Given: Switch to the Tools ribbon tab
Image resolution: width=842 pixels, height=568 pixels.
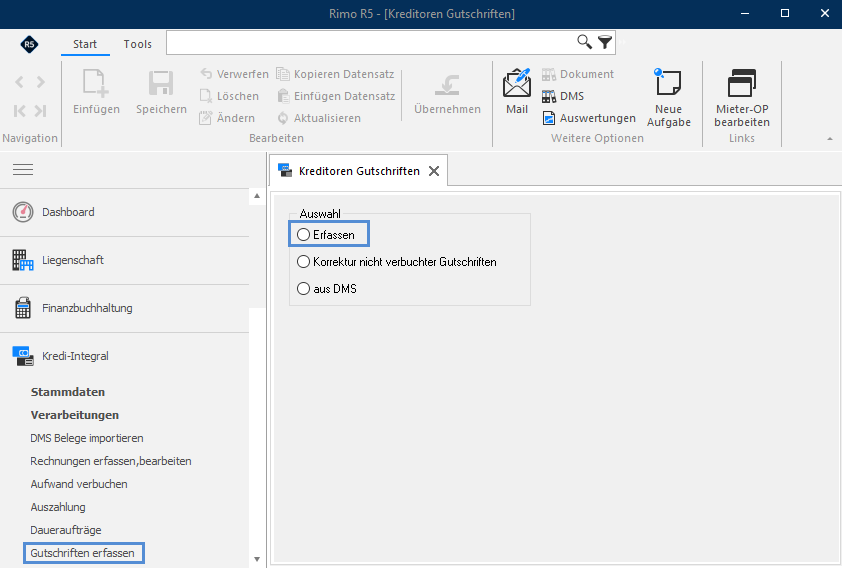Looking at the screenshot, I should [137, 44].
